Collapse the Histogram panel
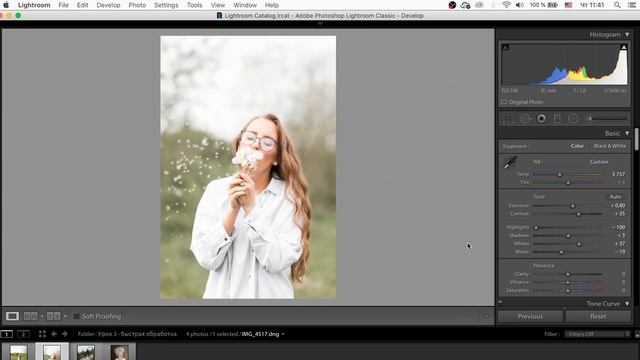The height and width of the screenshot is (360, 640). (627, 35)
